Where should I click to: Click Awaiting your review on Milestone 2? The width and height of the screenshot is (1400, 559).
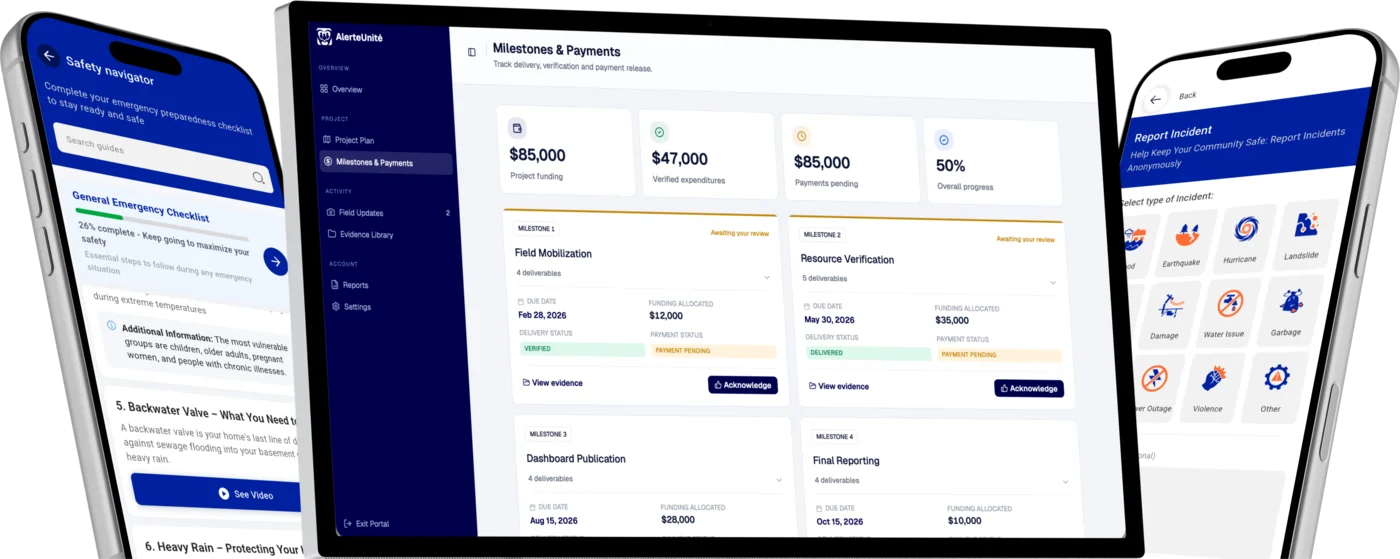tap(1025, 239)
